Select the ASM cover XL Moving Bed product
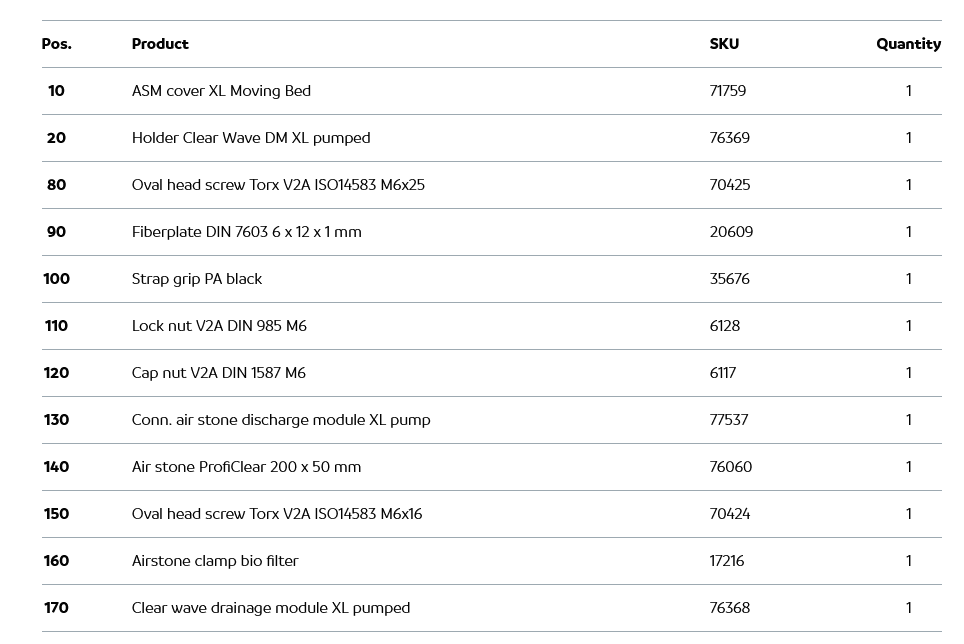This screenshot has width=964, height=644. [221, 91]
